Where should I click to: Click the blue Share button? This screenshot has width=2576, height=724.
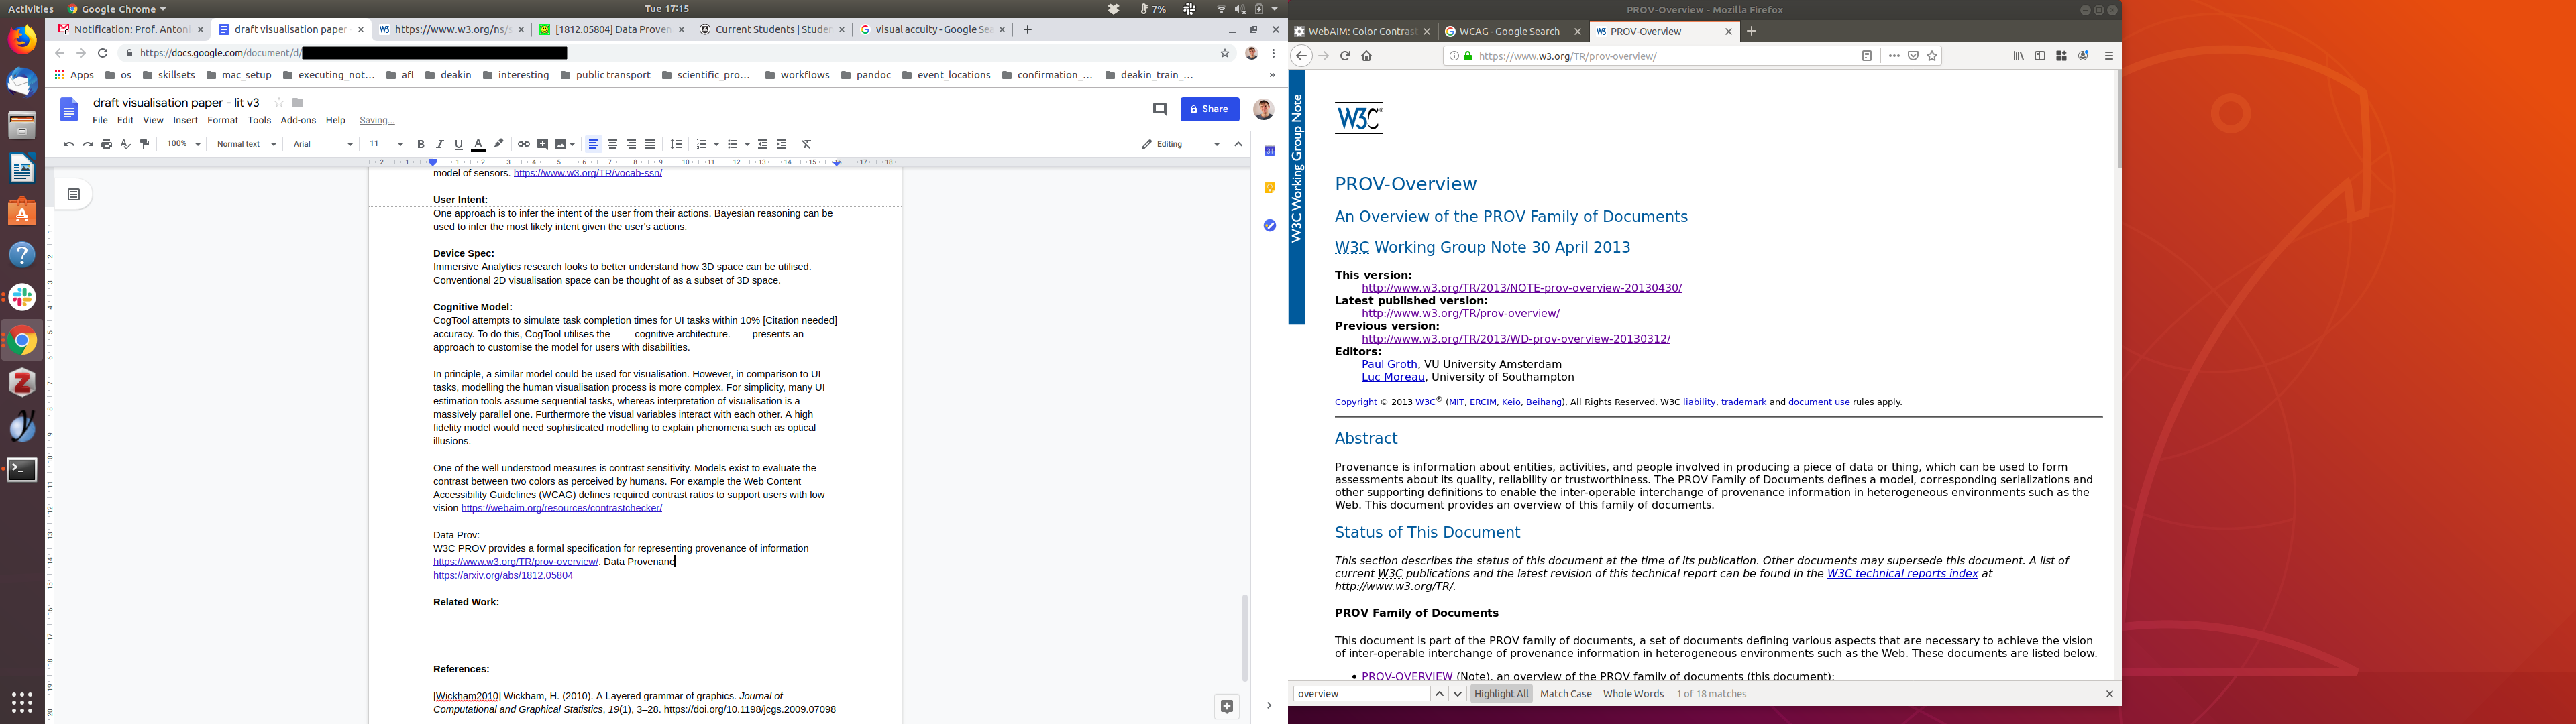(1209, 109)
